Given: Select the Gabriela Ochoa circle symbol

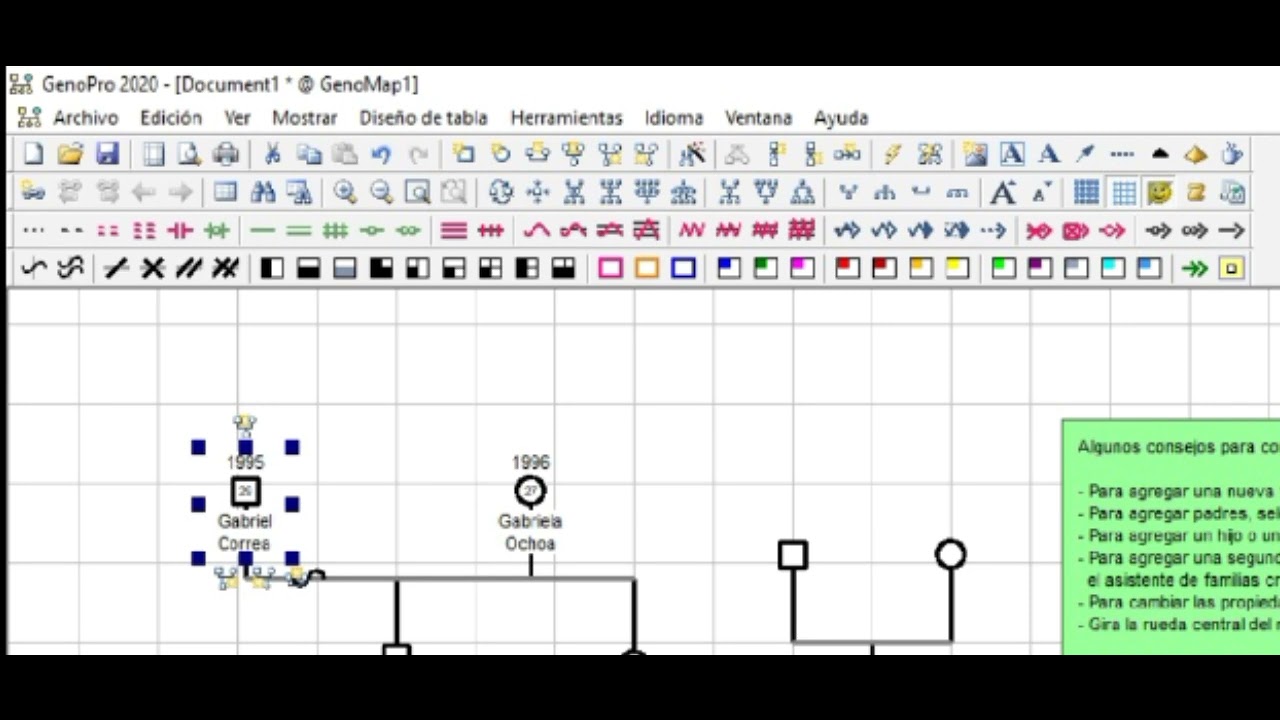Looking at the screenshot, I should tap(530, 491).
